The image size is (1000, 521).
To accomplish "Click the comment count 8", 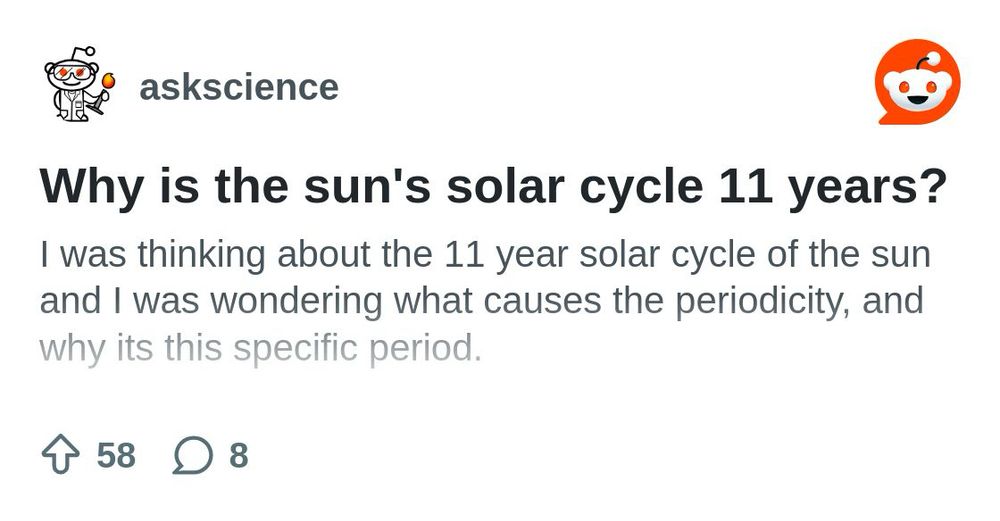I will 238,456.
